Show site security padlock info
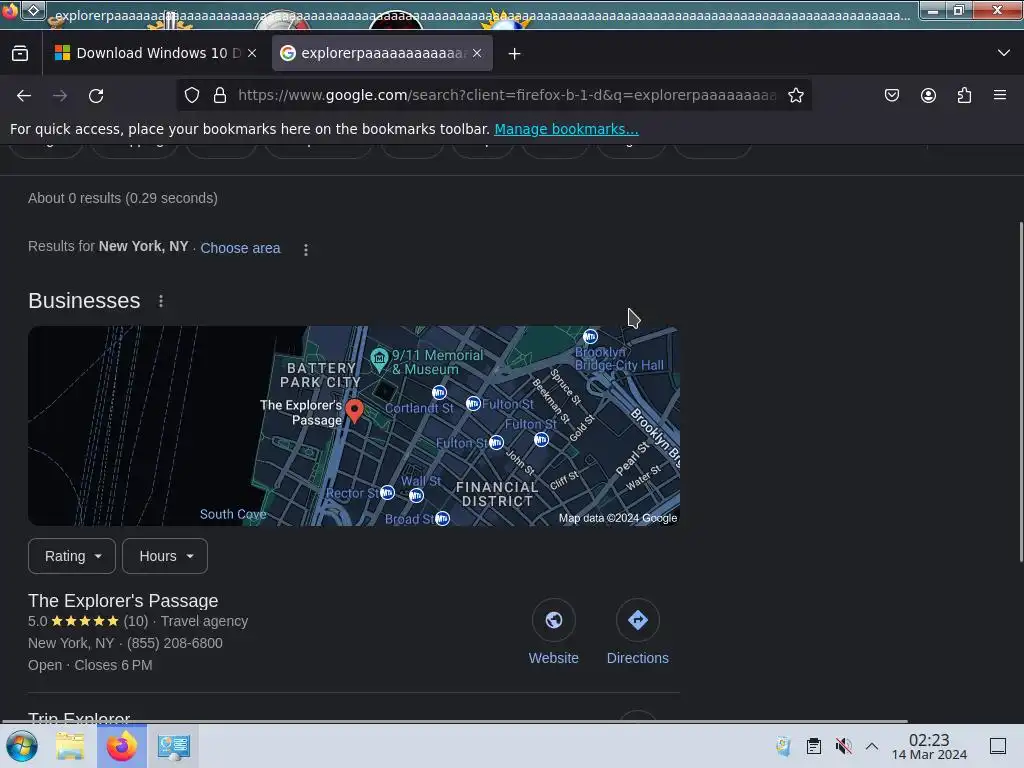 (220, 95)
